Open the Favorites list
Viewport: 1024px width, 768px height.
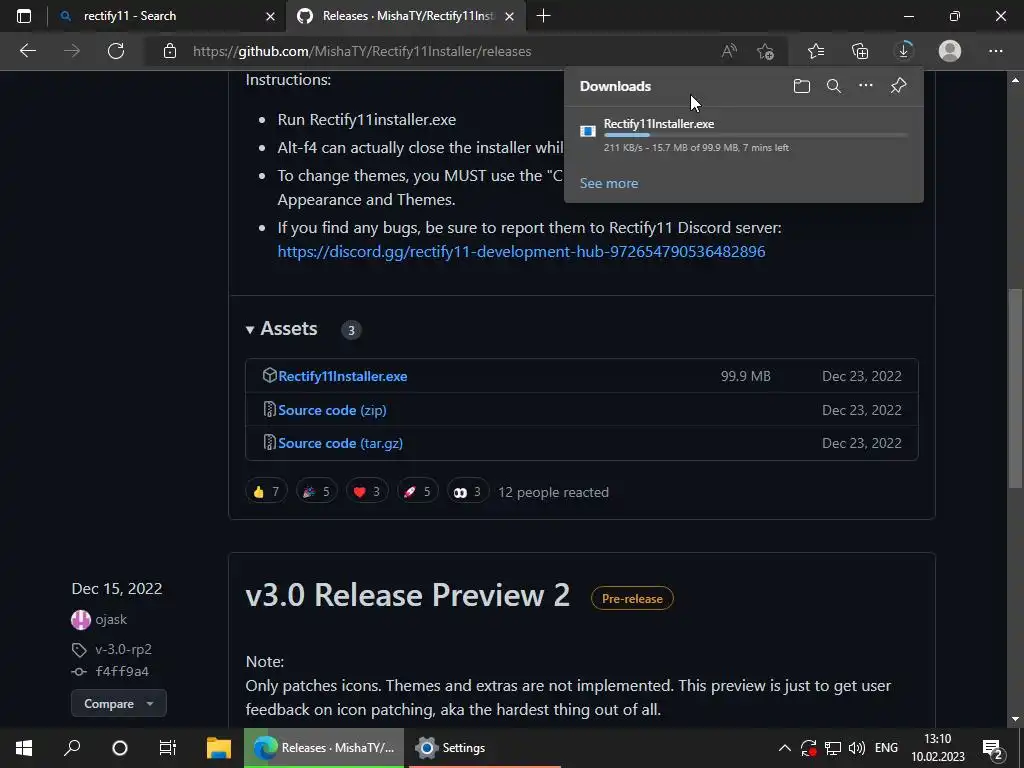[816, 51]
